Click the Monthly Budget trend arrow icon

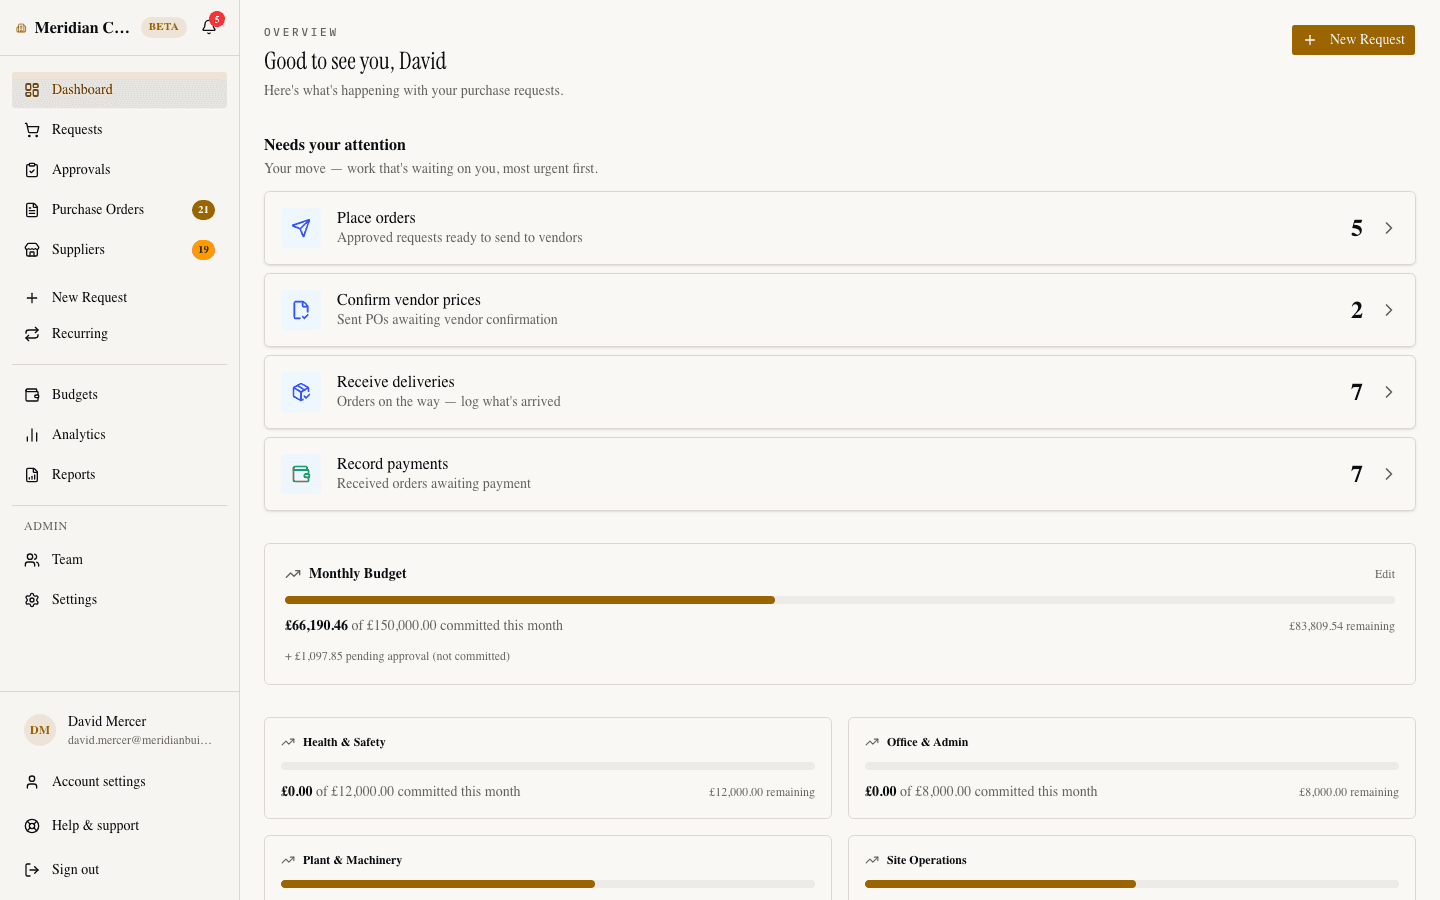tap(293, 574)
